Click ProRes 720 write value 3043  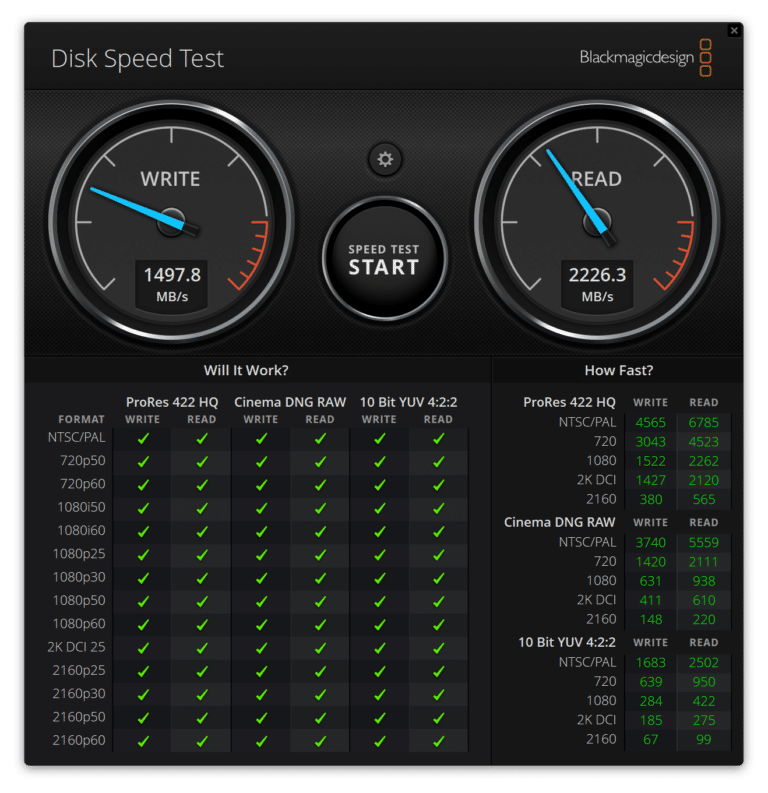(x=651, y=442)
